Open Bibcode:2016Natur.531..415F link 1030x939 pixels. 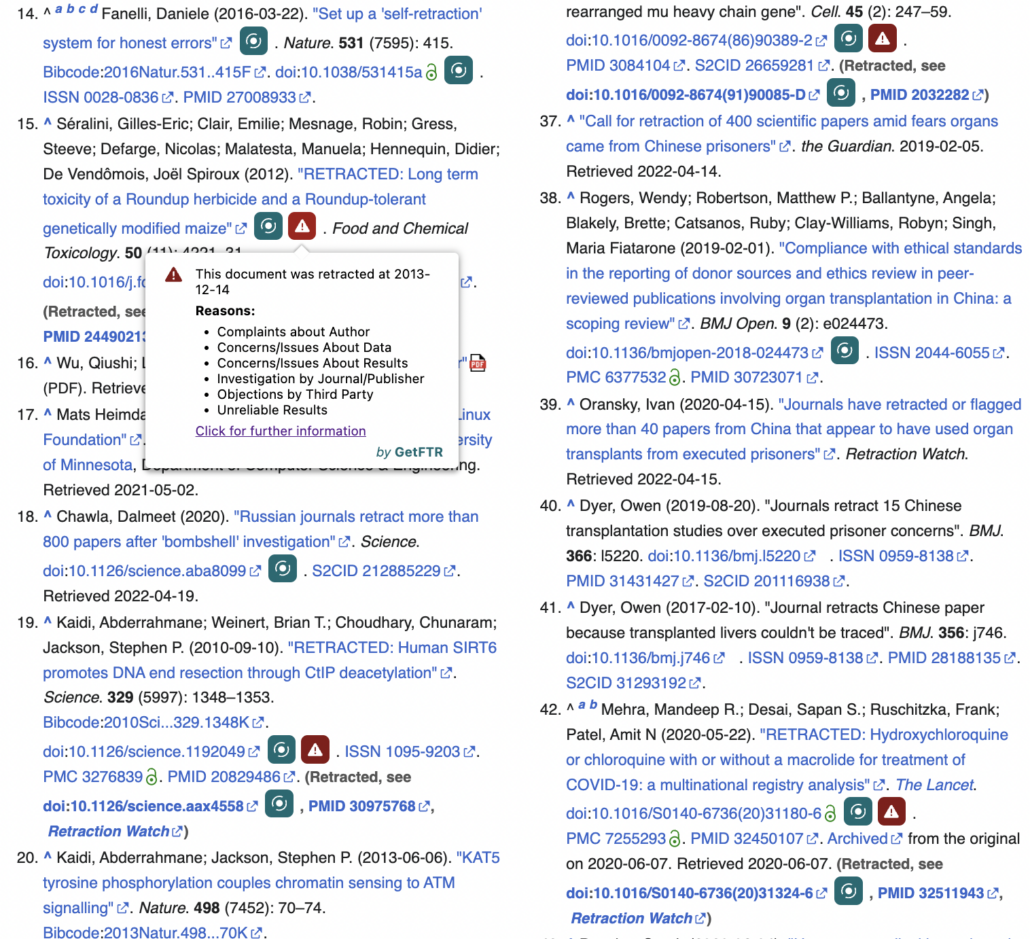click(154, 72)
